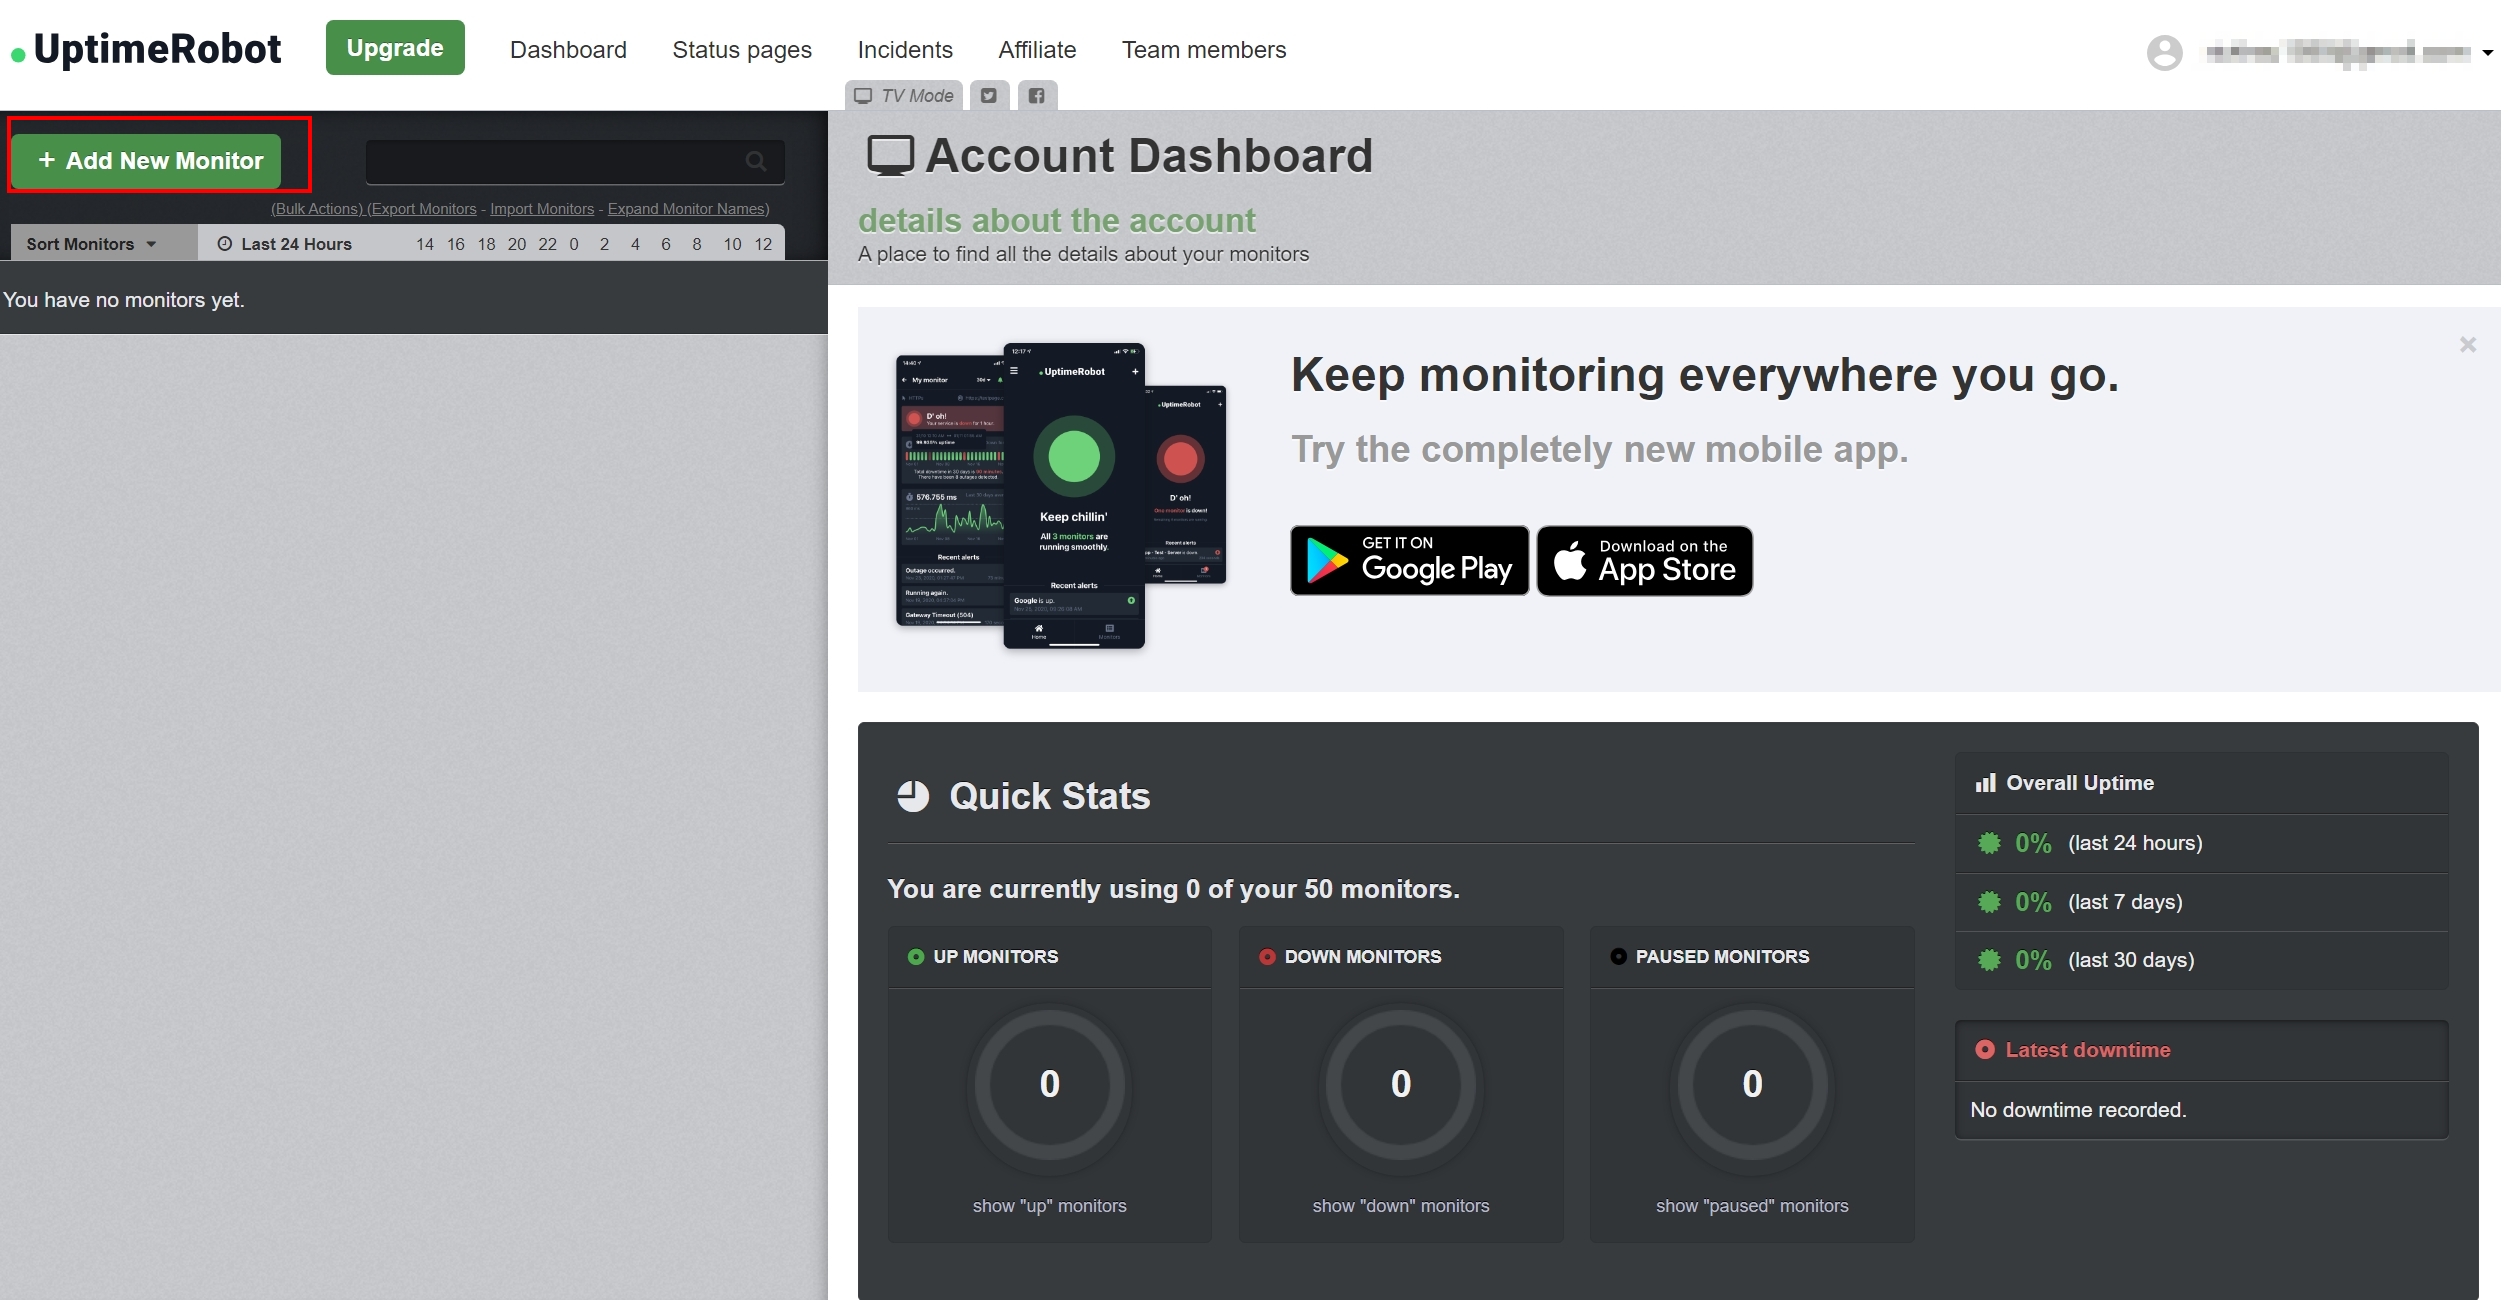Go to Status pages menu
Screen dimensions: 2516x1300
[741, 50]
